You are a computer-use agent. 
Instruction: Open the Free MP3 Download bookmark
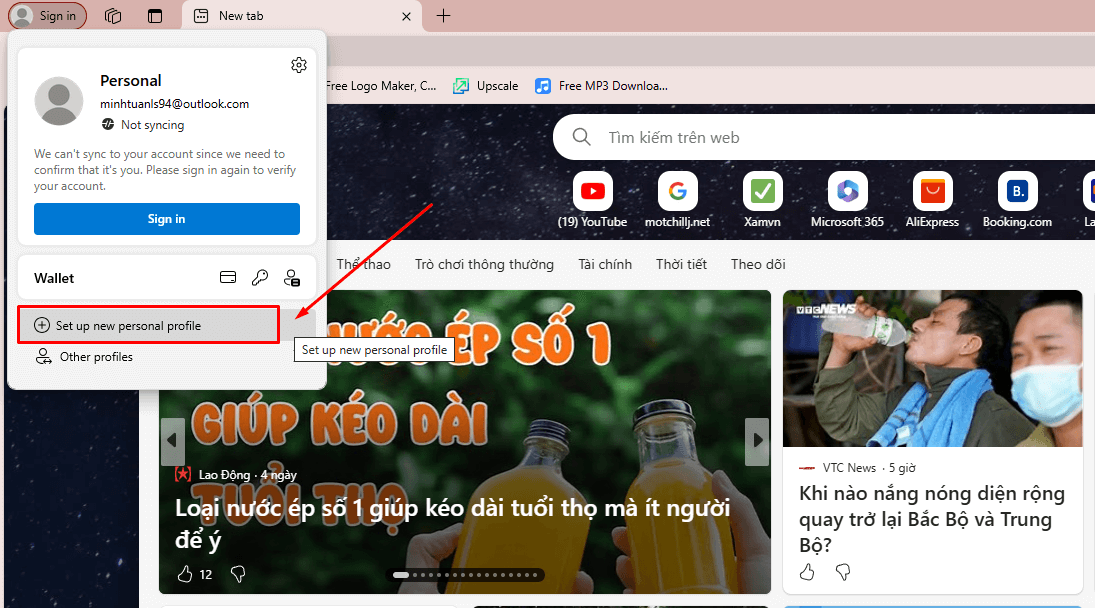(601, 86)
